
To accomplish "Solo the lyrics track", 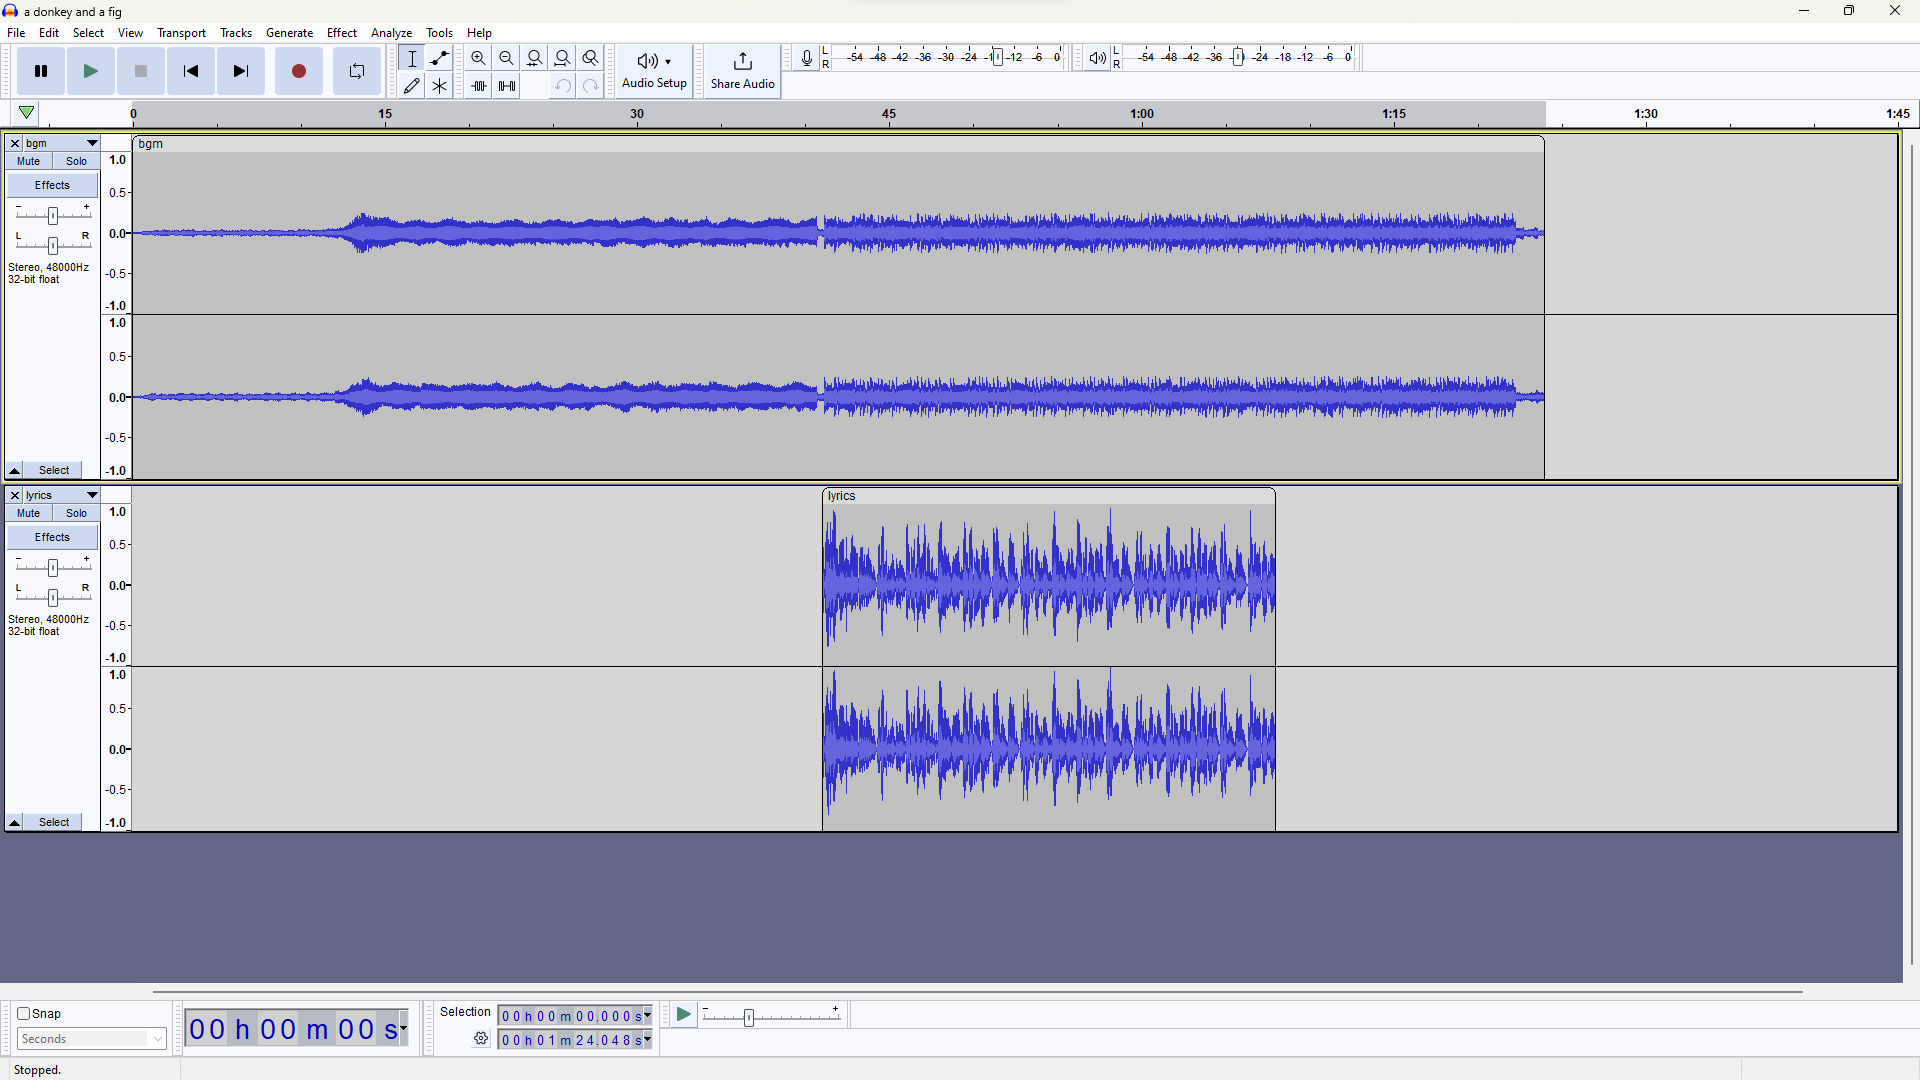I will tap(77, 513).
